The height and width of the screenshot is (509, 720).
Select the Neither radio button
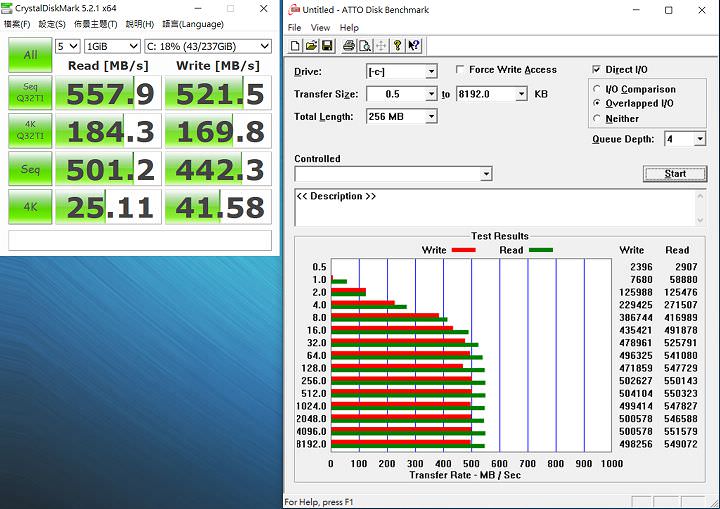[x=596, y=119]
